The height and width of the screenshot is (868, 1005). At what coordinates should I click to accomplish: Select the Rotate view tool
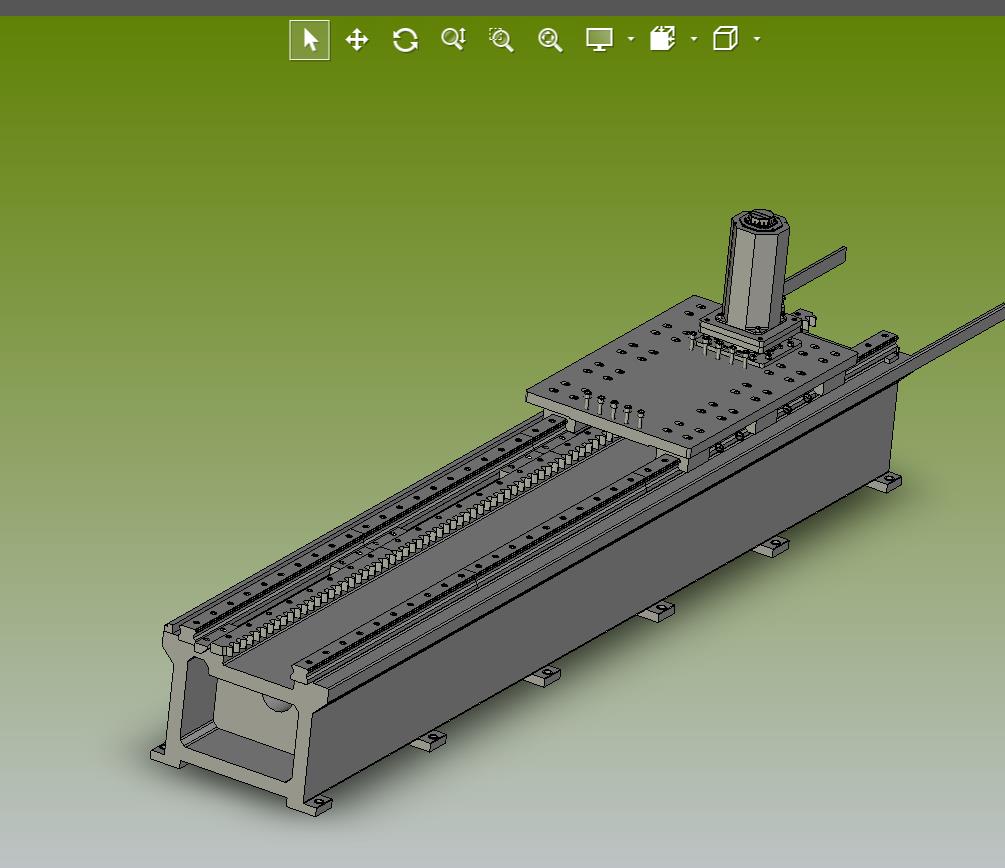click(x=405, y=40)
